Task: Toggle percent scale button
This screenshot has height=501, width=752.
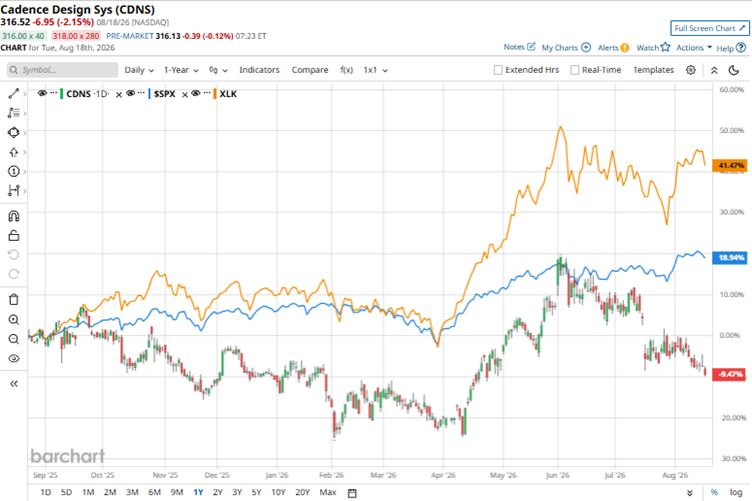Action: pos(714,492)
